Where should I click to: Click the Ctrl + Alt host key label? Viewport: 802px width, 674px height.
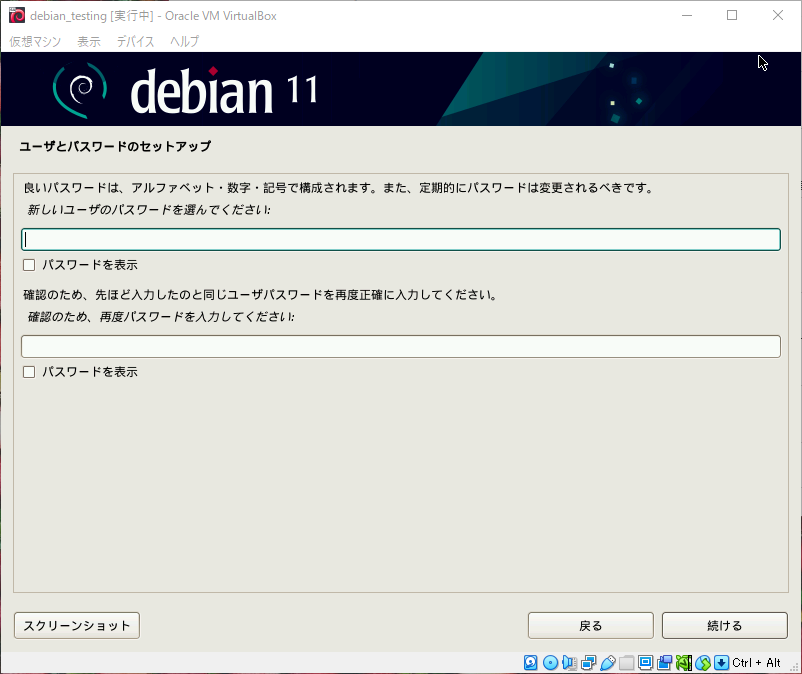756,663
